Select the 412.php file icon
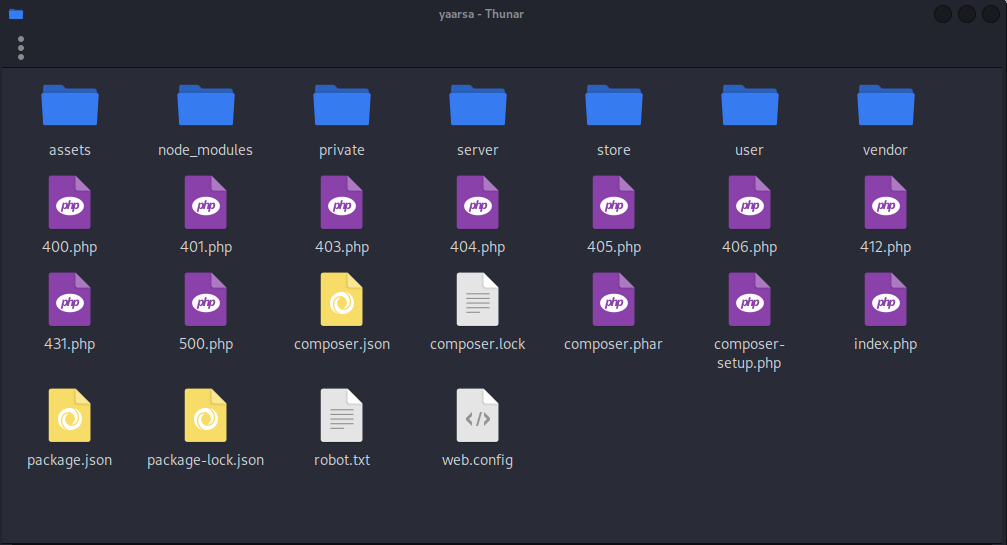Viewport: 1007px width, 545px height. click(886, 202)
